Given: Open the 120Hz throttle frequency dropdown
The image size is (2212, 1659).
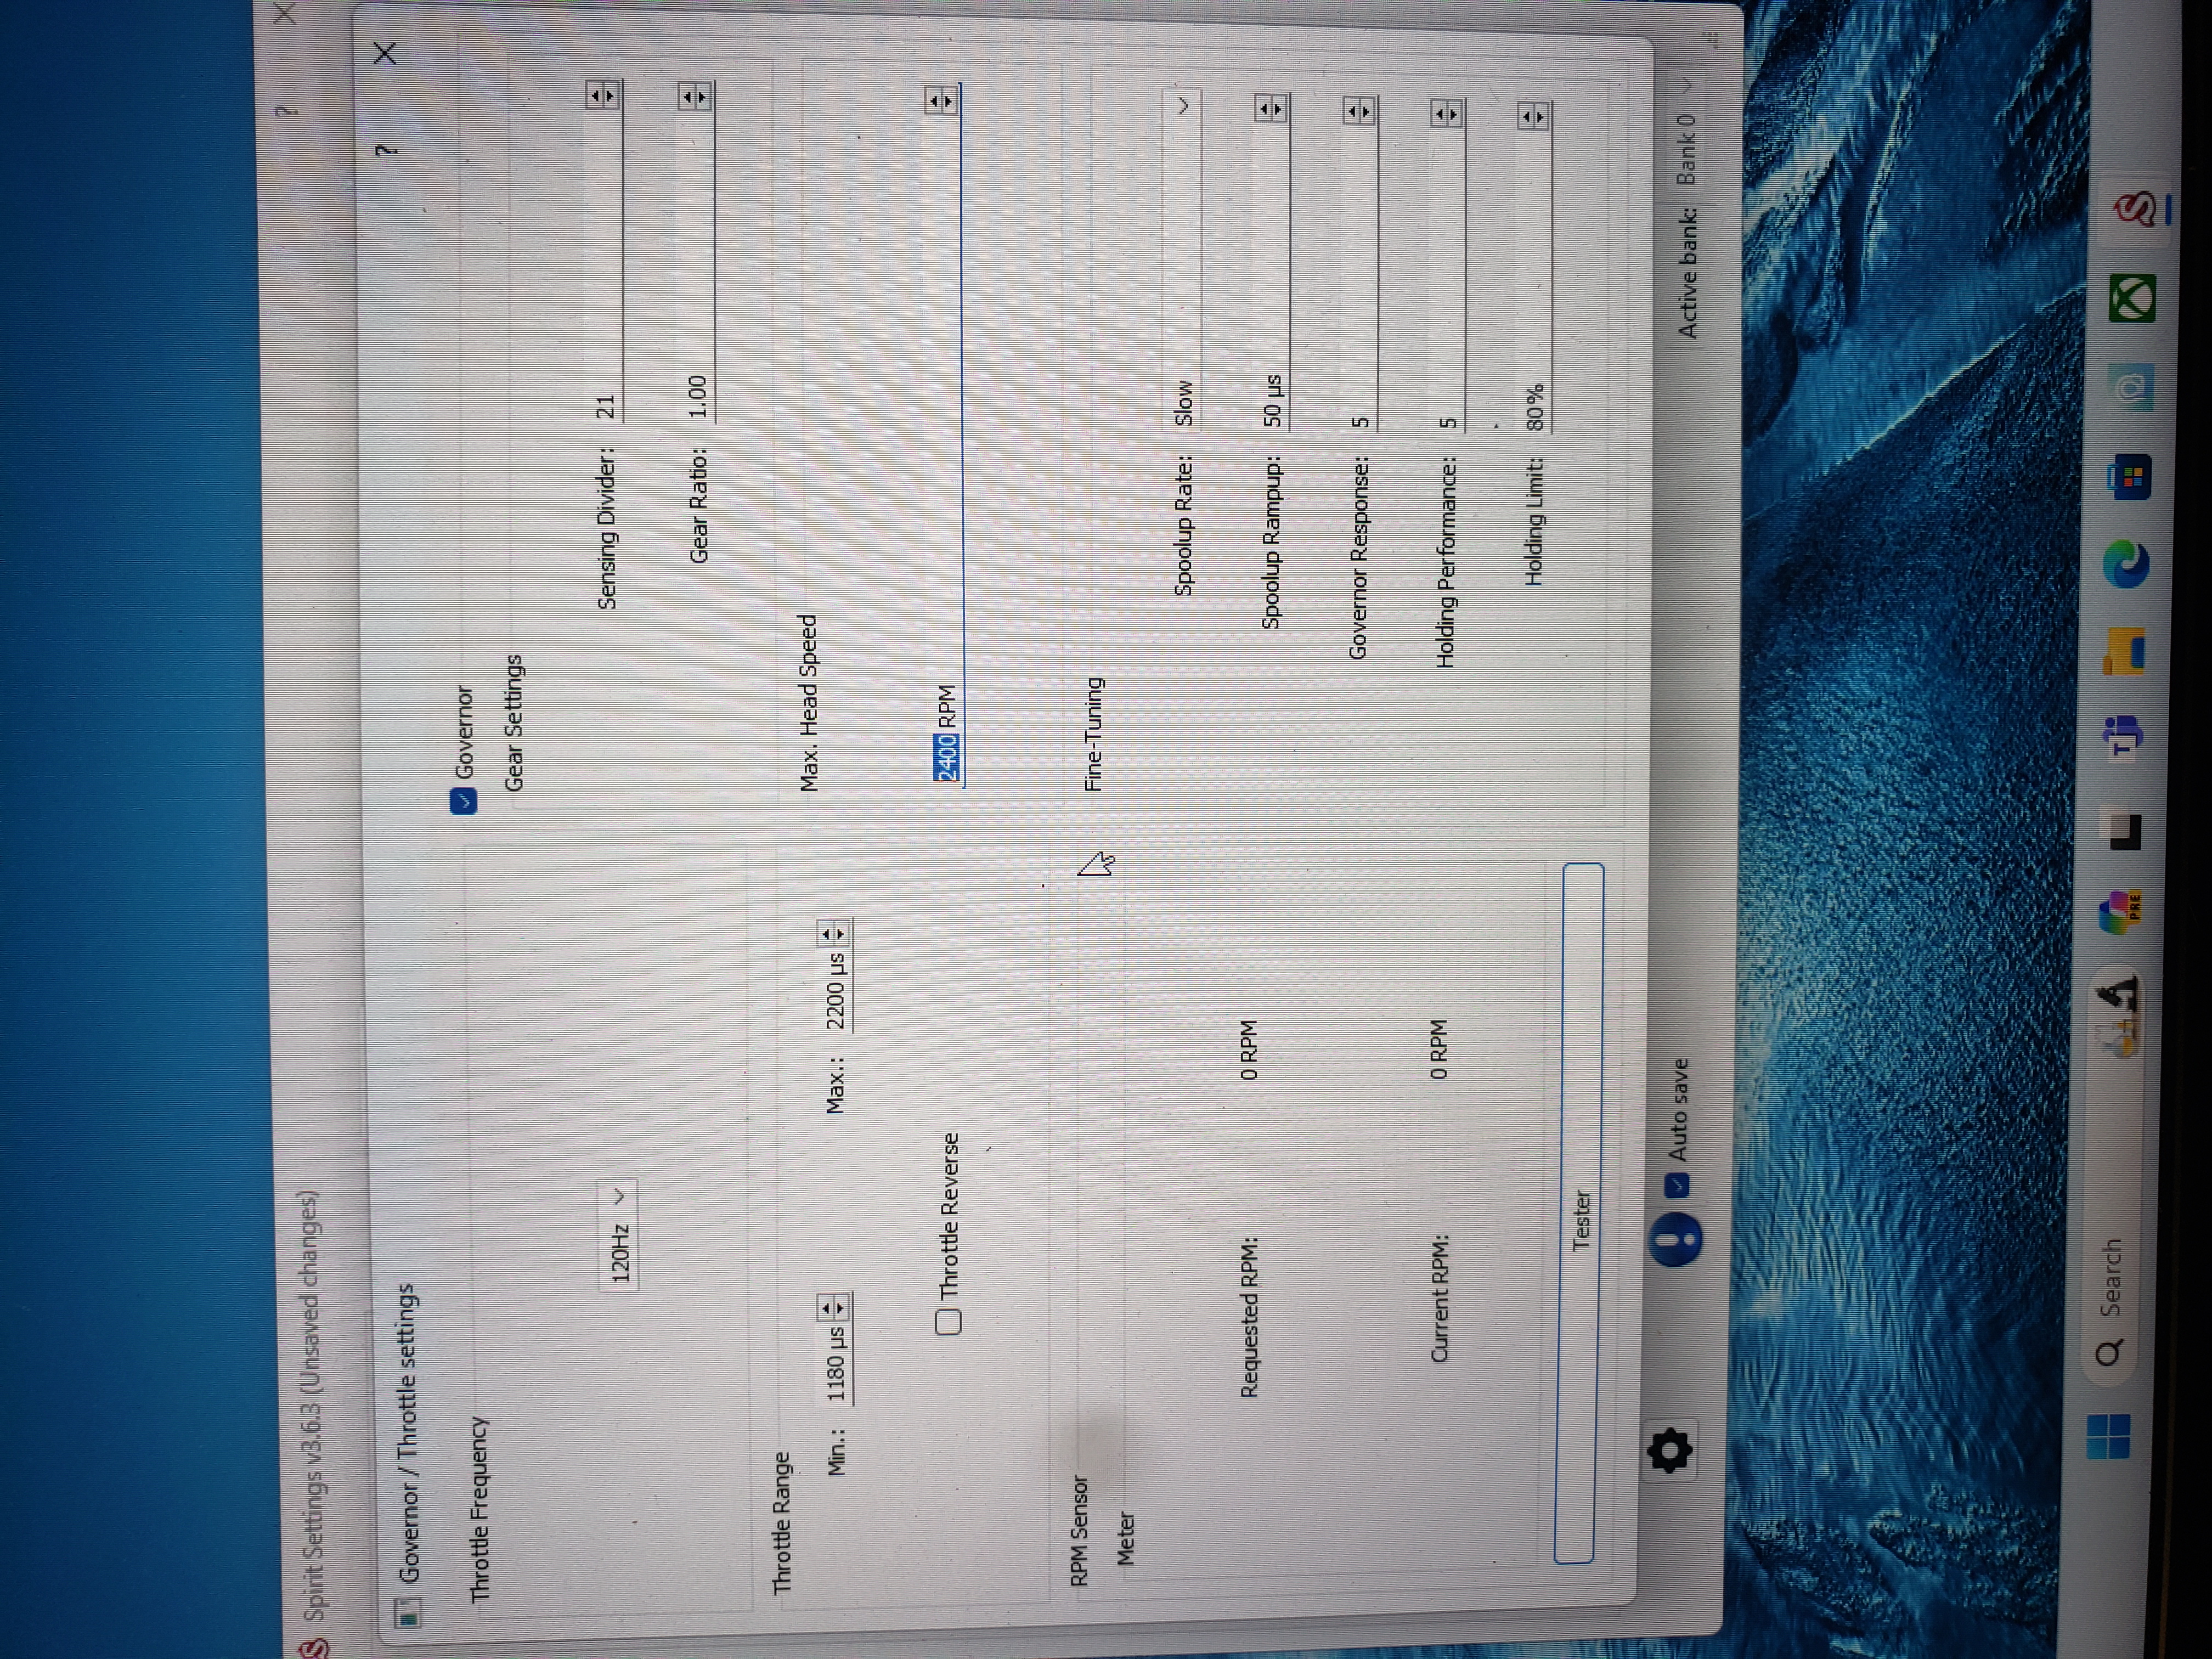Looking at the screenshot, I should pyautogui.click(x=618, y=1234).
